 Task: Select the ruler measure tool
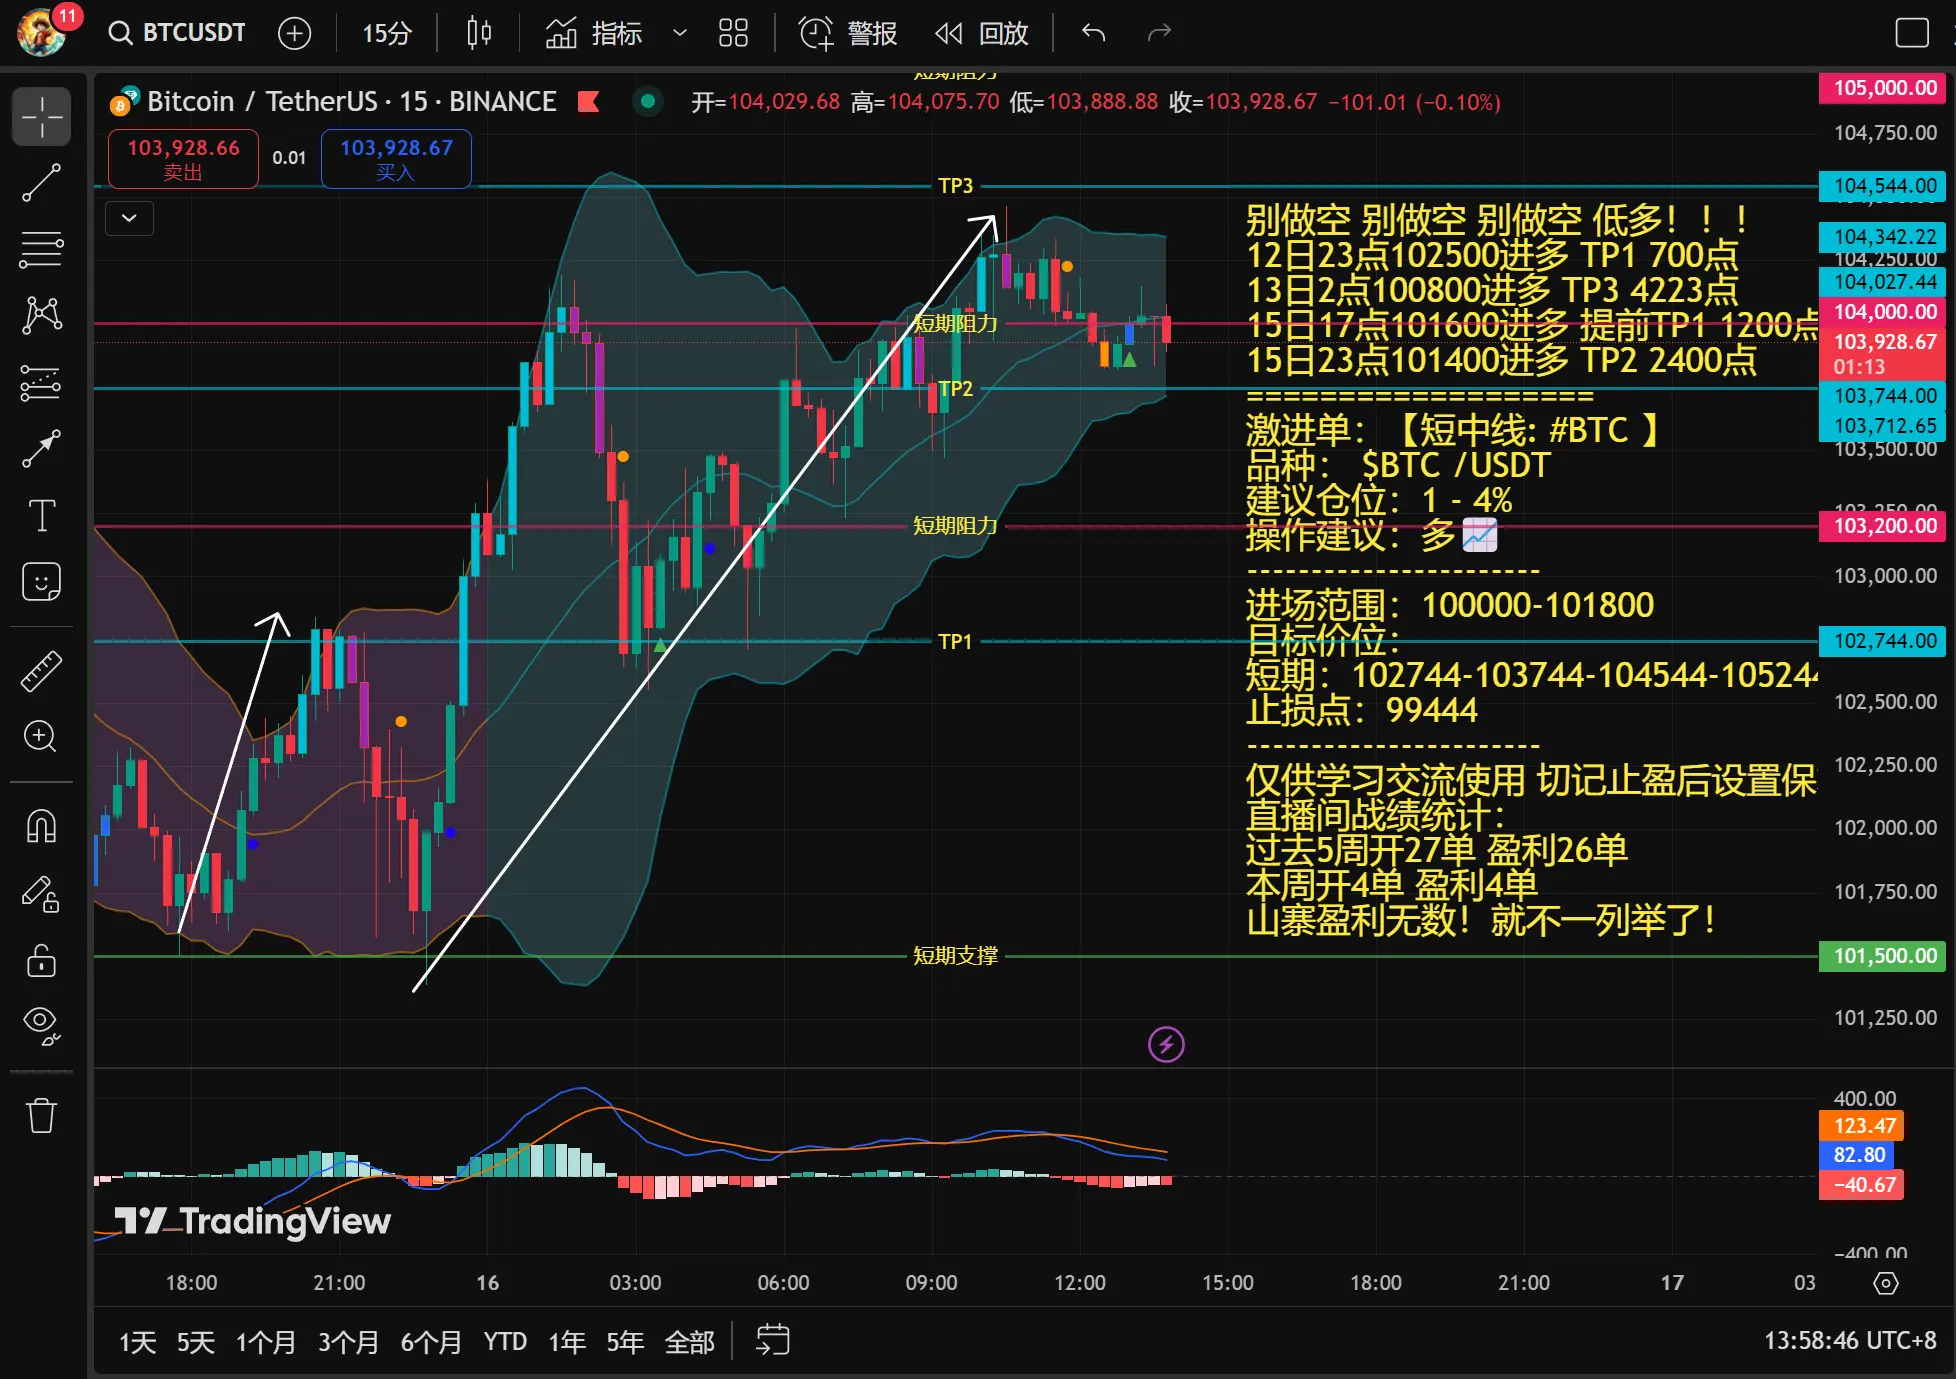point(41,671)
